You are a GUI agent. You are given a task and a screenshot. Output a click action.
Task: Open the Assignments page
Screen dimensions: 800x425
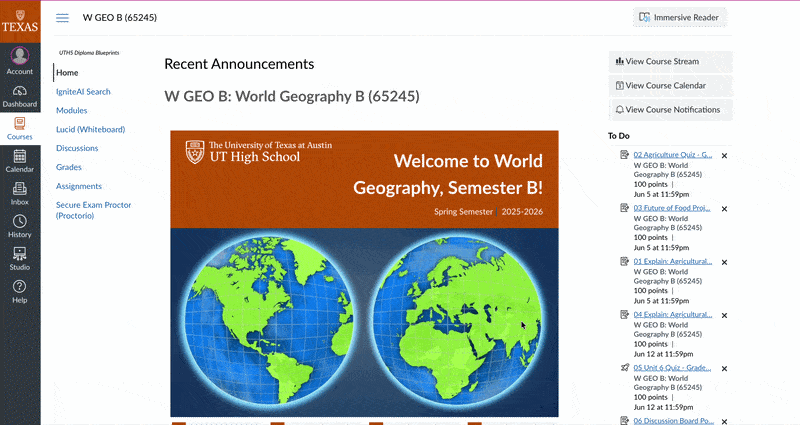(79, 186)
